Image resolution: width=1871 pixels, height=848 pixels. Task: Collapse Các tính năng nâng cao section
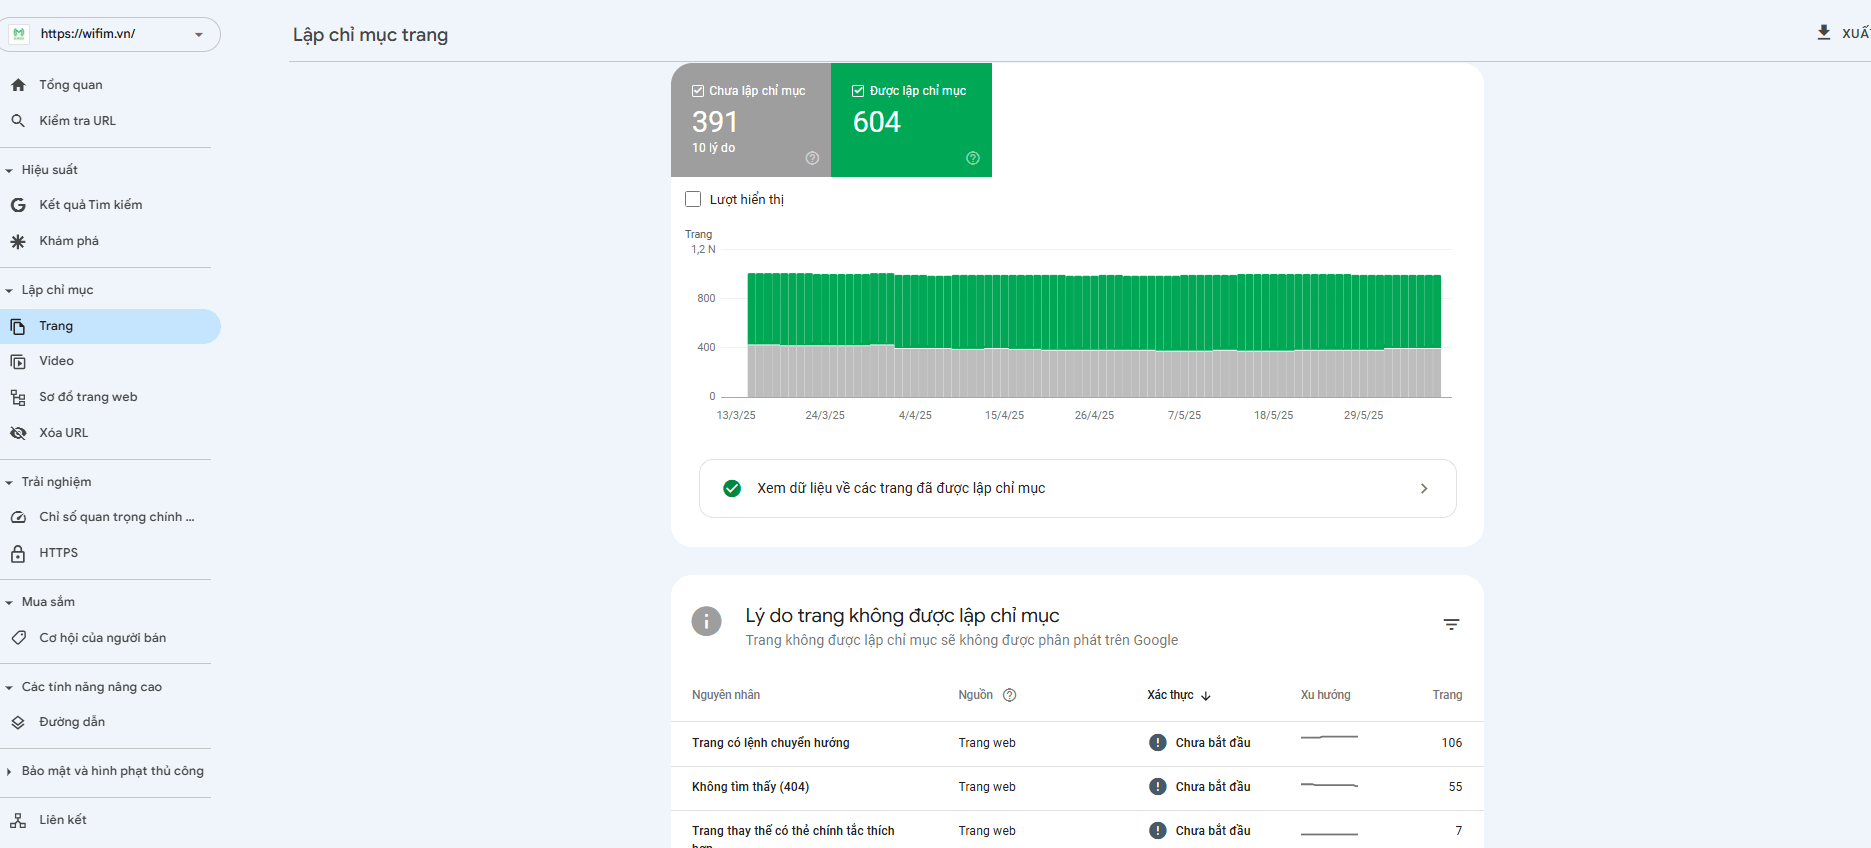[9, 688]
